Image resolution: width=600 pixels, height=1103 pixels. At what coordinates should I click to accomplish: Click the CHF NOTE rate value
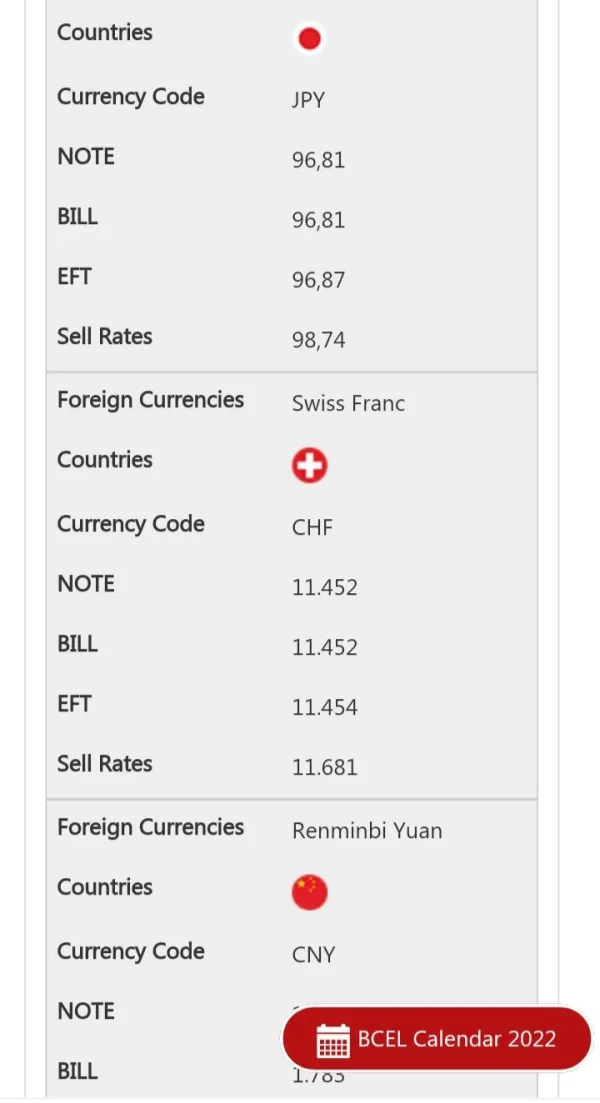click(x=324, y=587)
